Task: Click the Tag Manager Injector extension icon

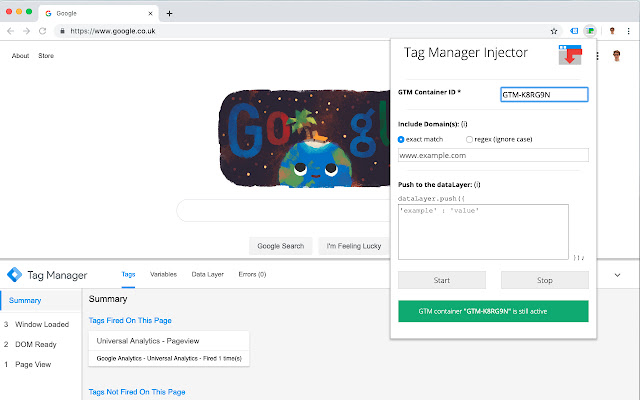Action: [x=591, y=31]
